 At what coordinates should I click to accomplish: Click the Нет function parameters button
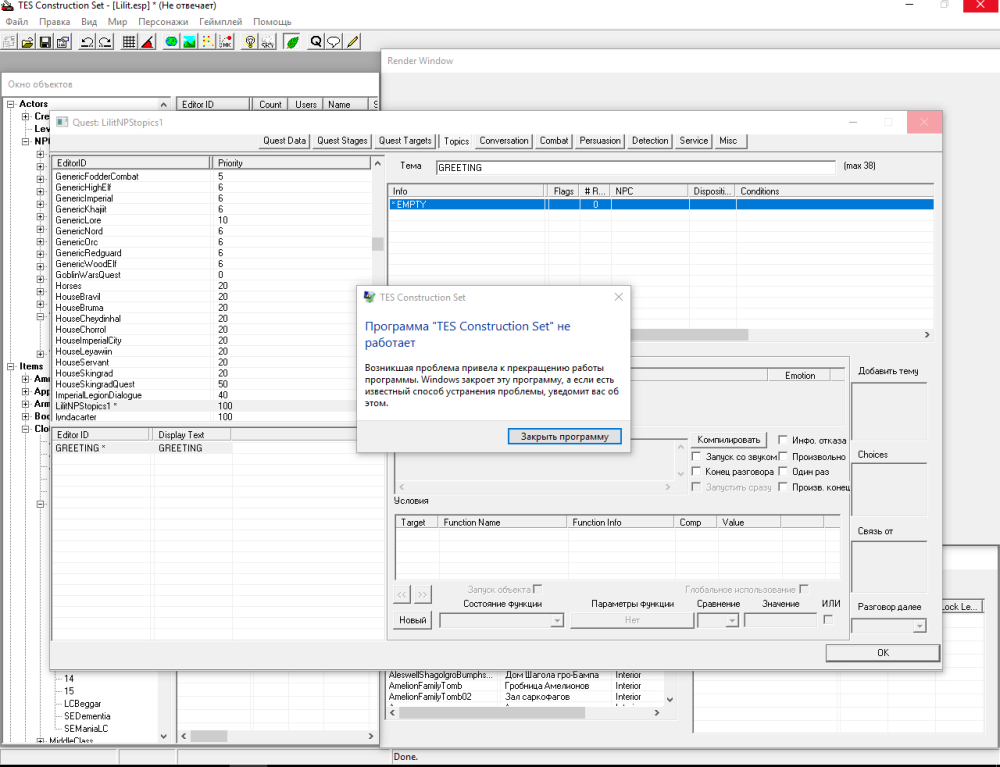(x=632, y=620)
